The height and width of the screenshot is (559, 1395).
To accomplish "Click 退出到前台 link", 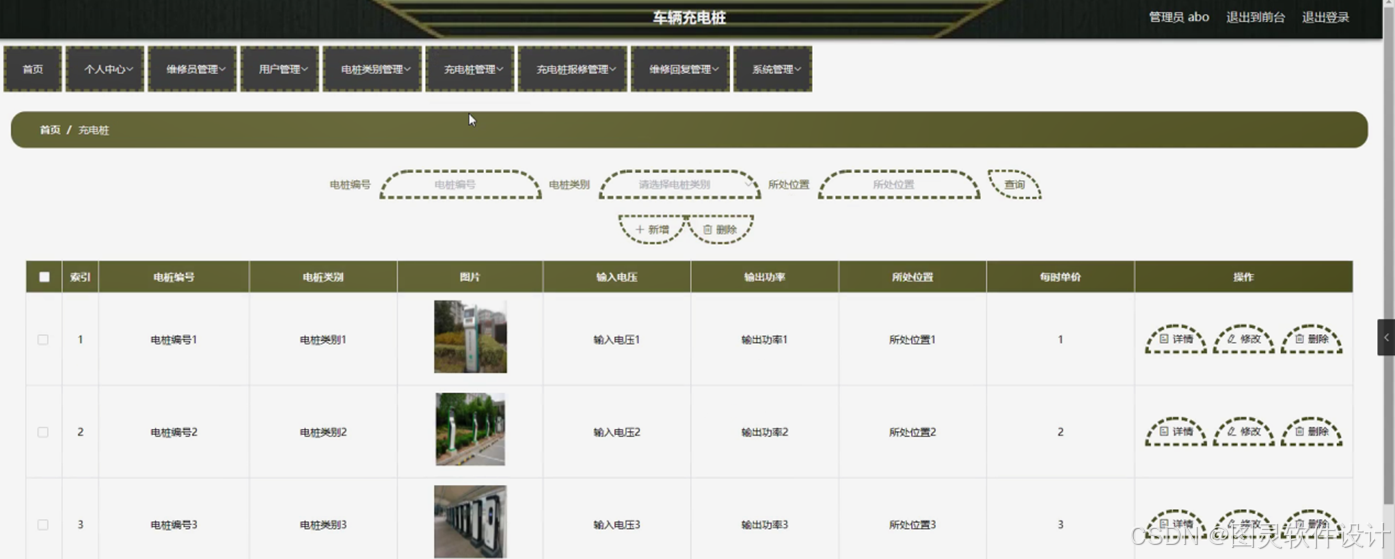I will coord(1255,17).
